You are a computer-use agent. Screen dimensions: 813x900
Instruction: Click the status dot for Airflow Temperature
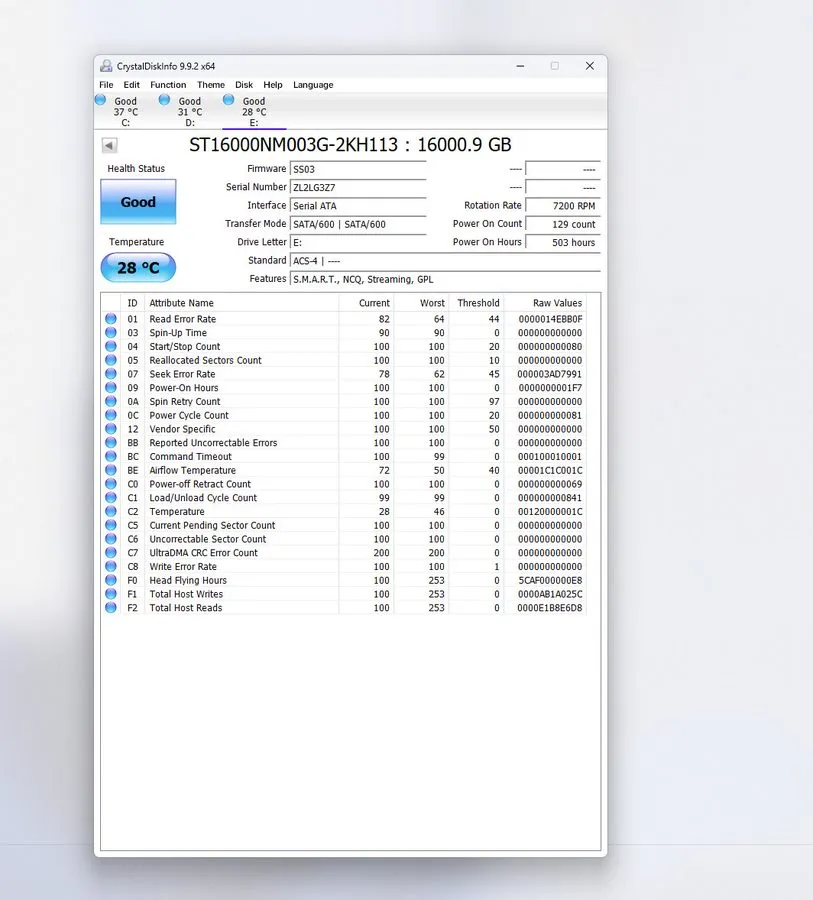click(x=111, y=470)
